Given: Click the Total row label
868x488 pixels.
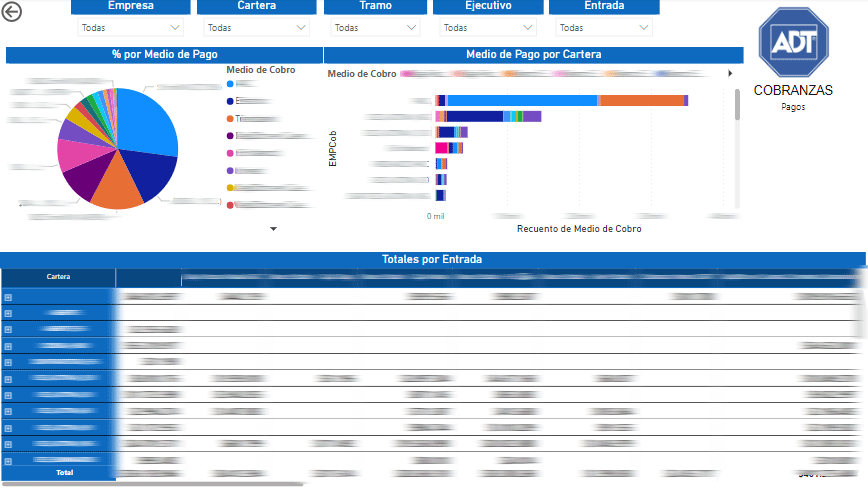Looking at the screenshot, I should point(64,473).
